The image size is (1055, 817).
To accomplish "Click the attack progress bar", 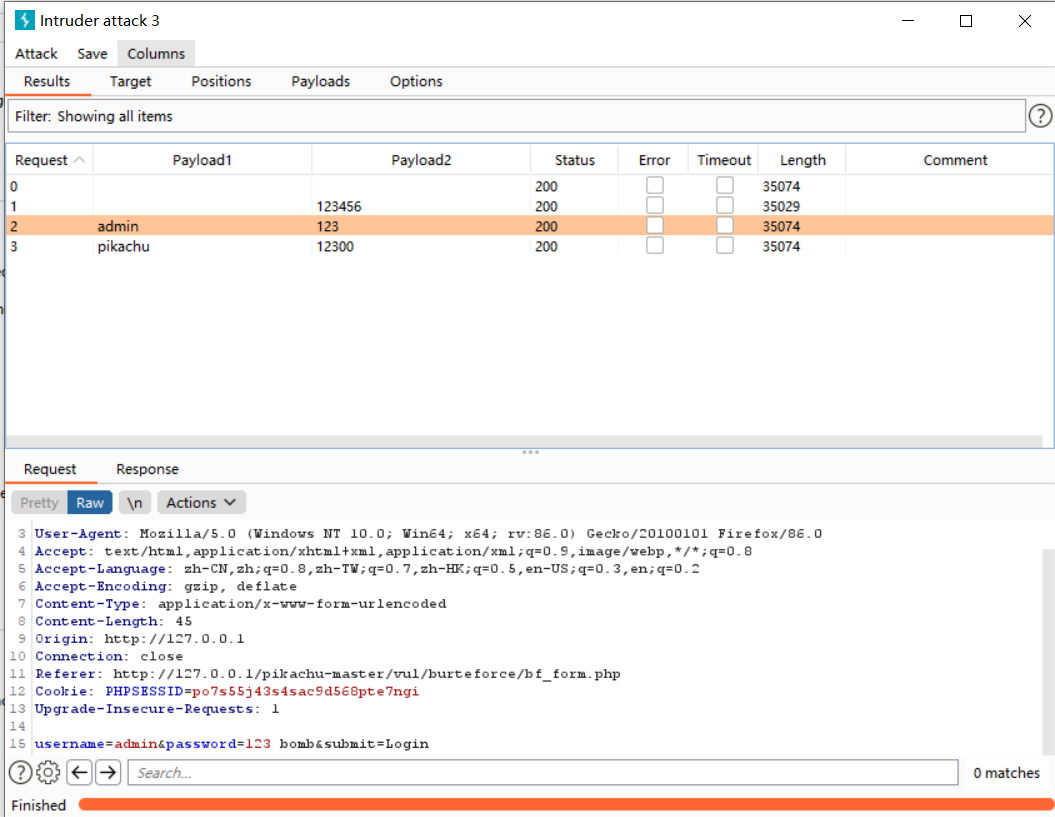I will 566,804.
